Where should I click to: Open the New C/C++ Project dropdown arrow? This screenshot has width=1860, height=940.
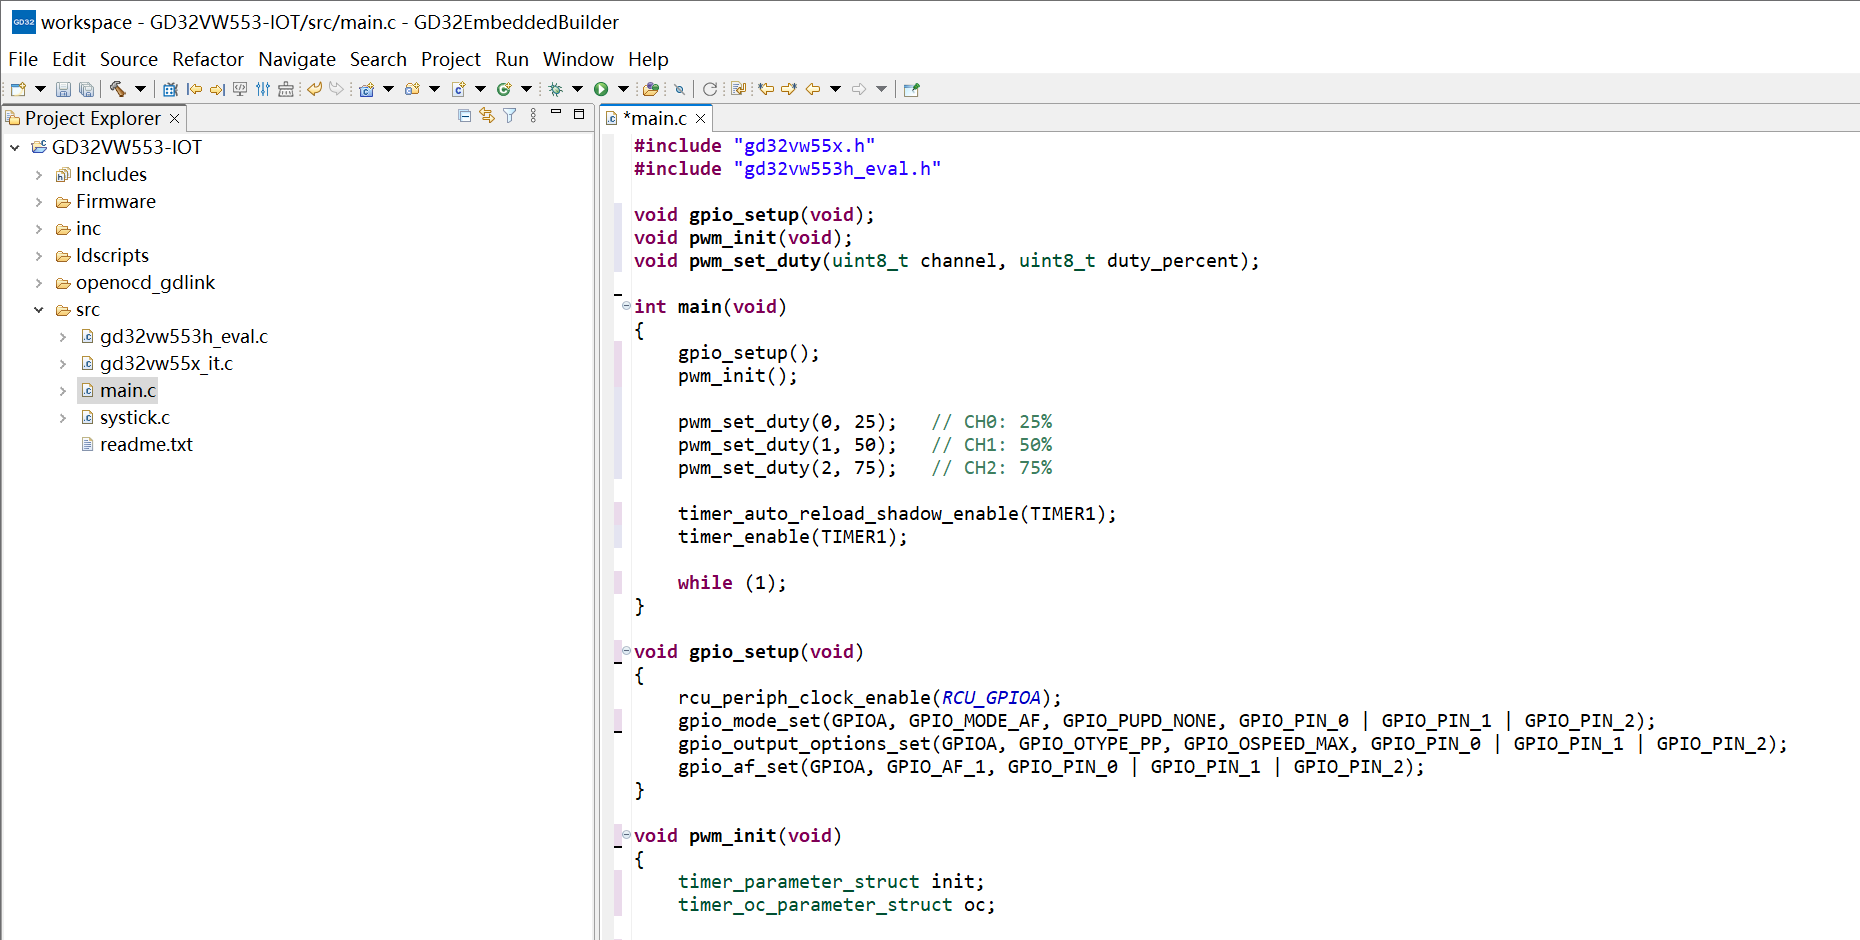coord(388,89)
